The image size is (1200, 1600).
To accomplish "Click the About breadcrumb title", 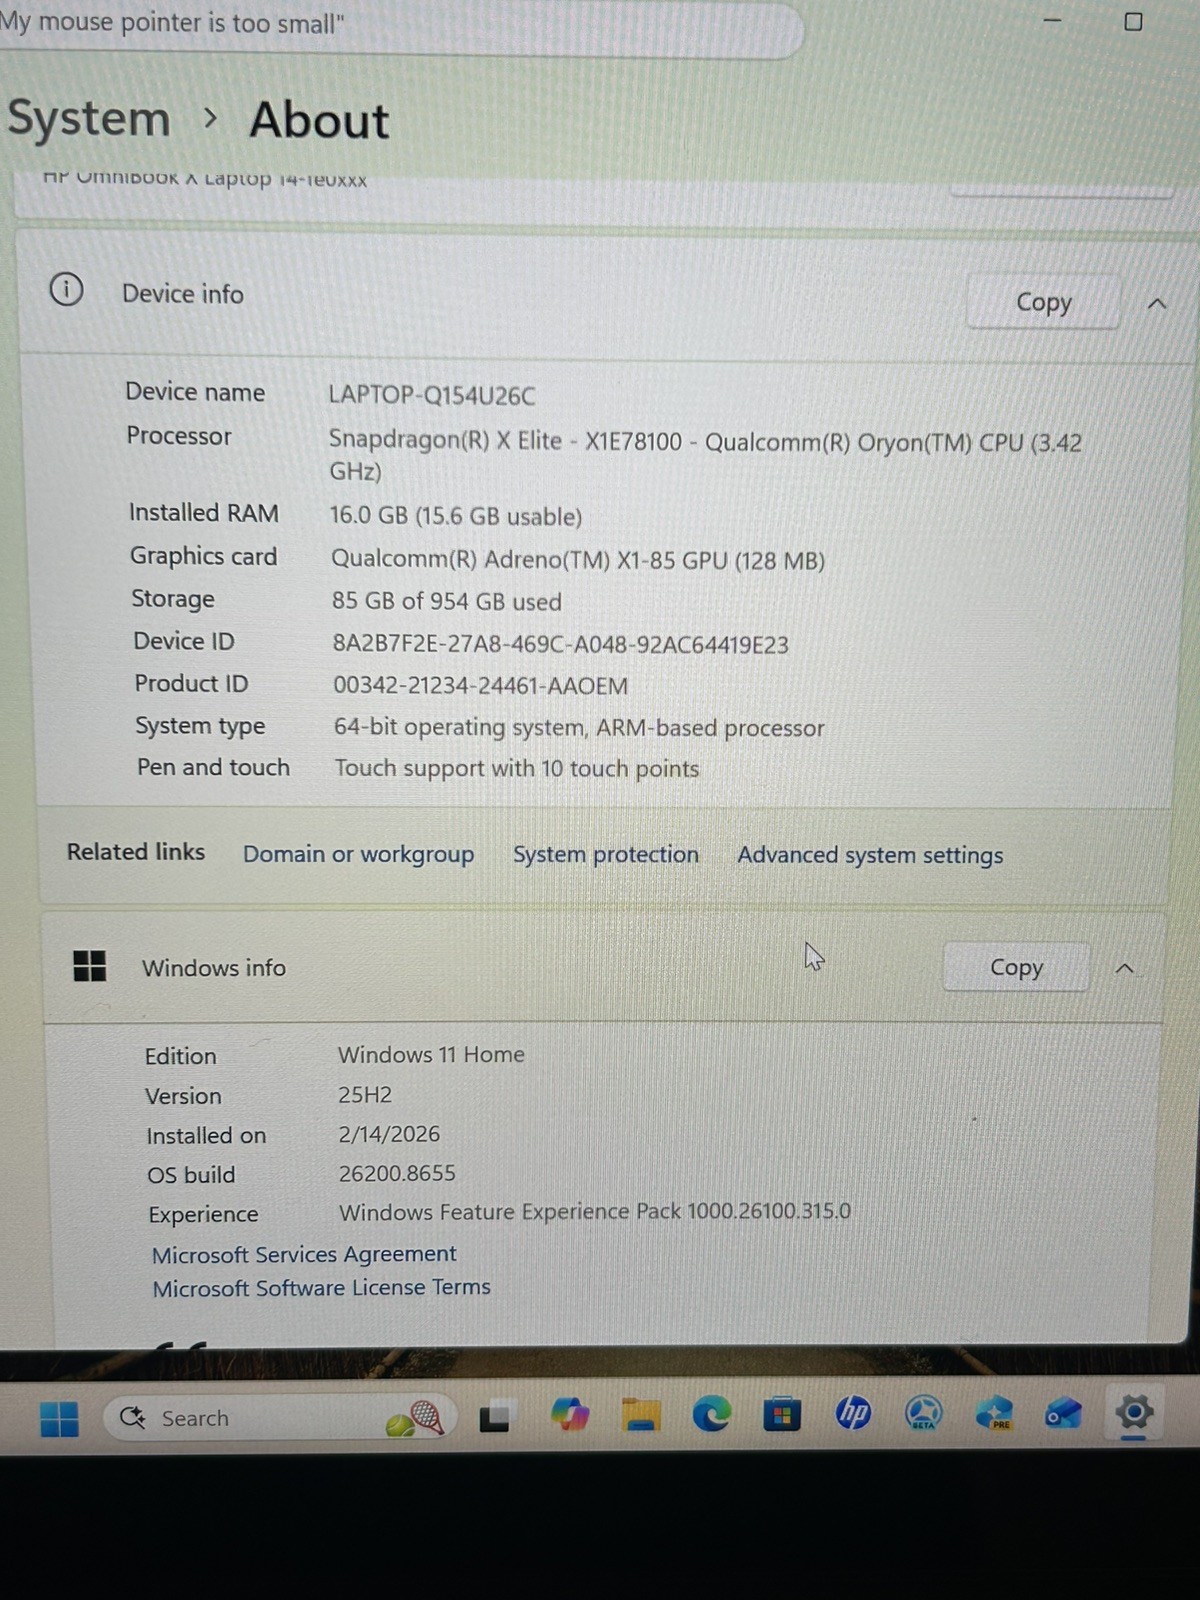I will (319, 120).
